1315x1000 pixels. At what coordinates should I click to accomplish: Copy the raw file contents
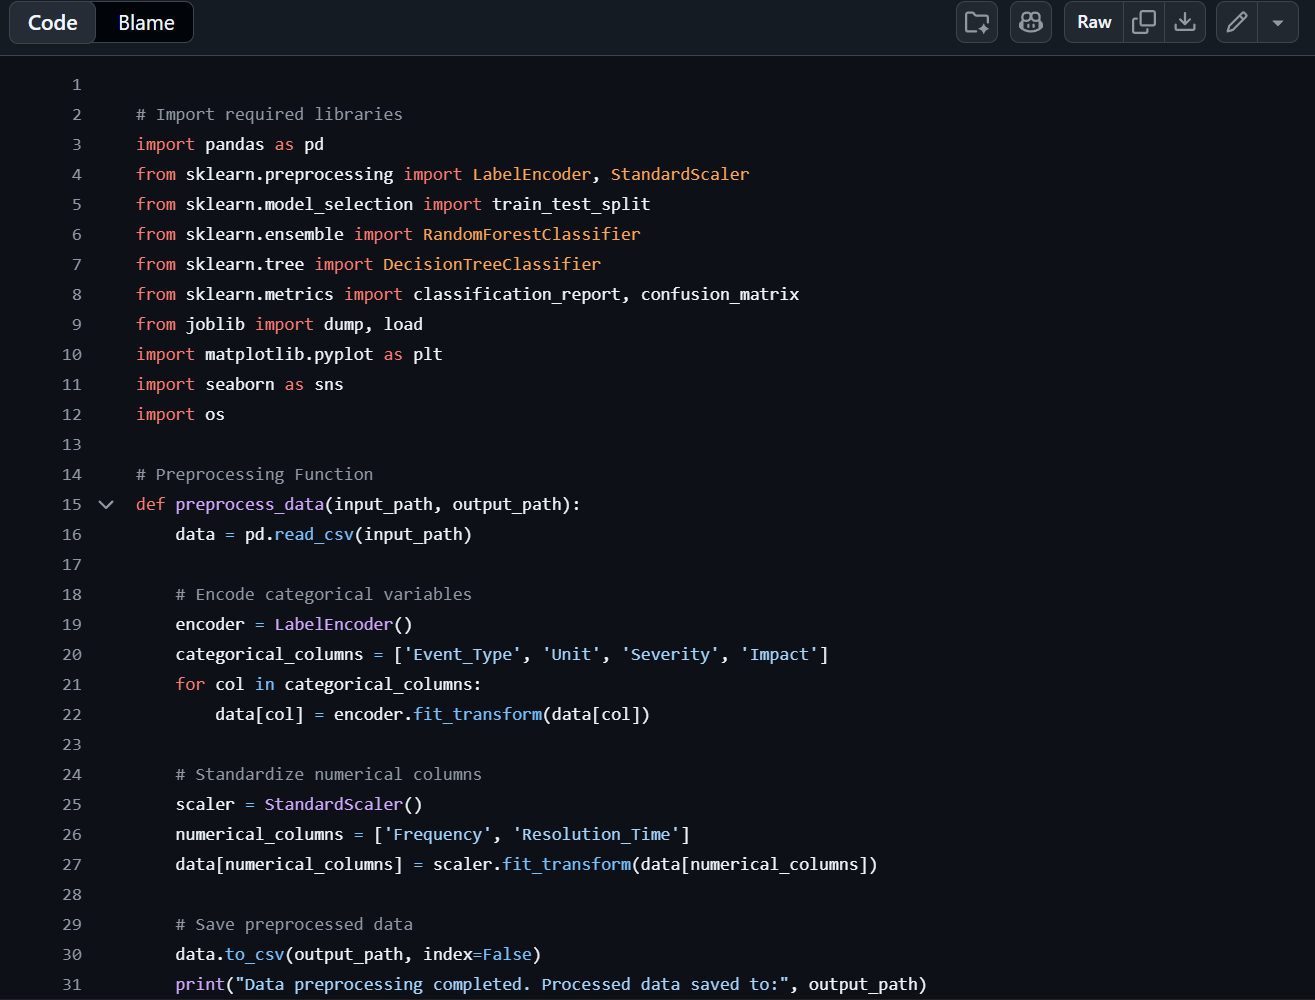point(1143,22)
